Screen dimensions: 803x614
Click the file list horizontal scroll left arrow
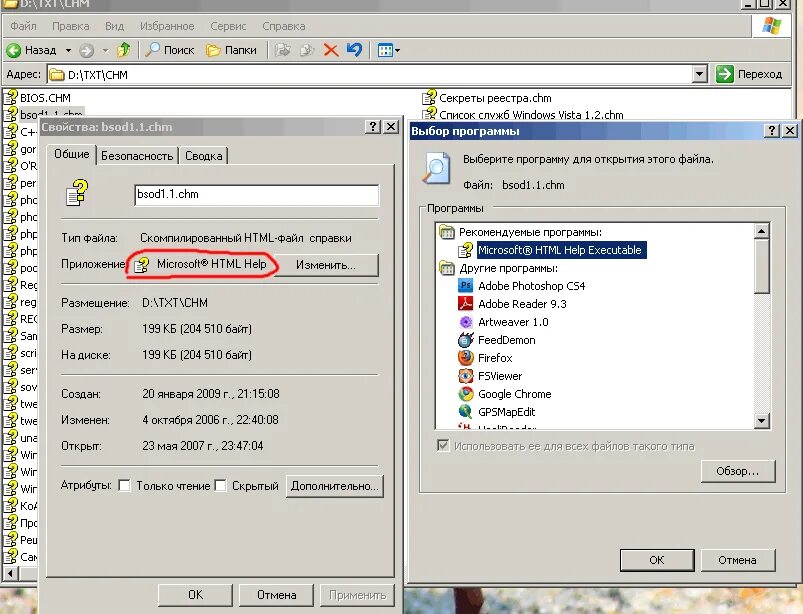tap(9, 572)
